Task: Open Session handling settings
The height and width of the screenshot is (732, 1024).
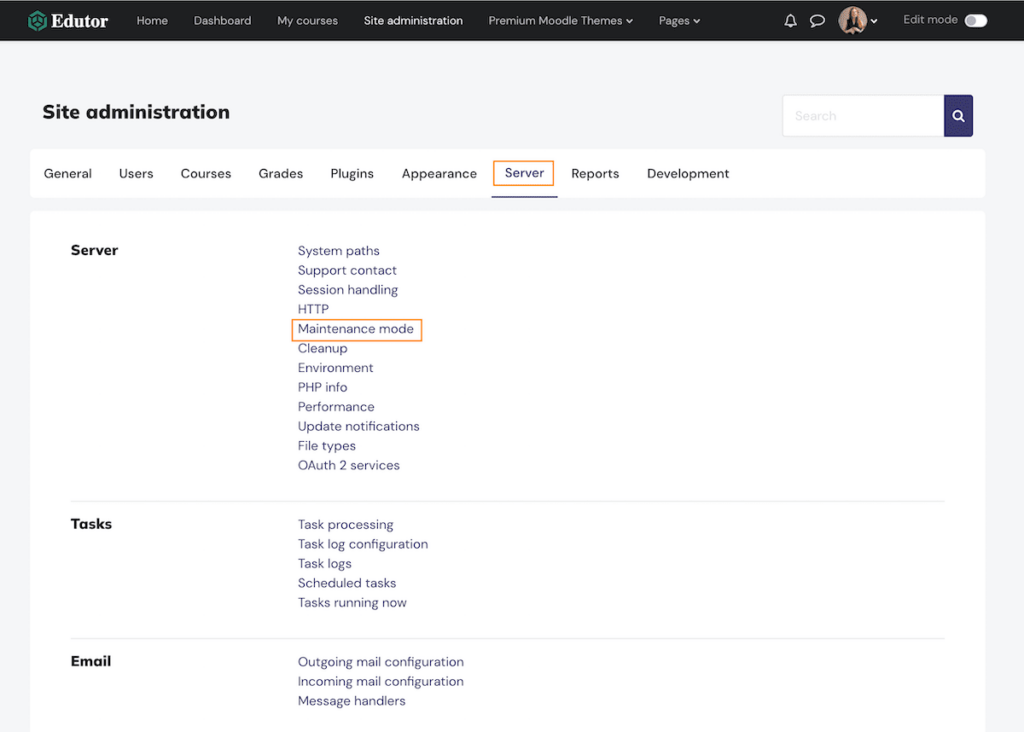Action: (347, 289)
